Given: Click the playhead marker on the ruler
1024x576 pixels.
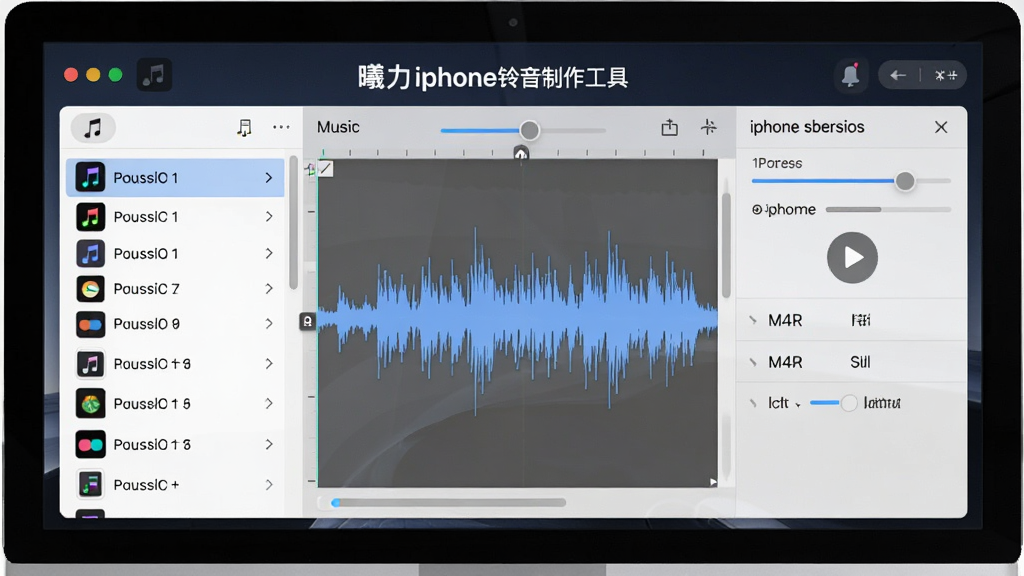Looking at the screenshot, I should 520,154.
